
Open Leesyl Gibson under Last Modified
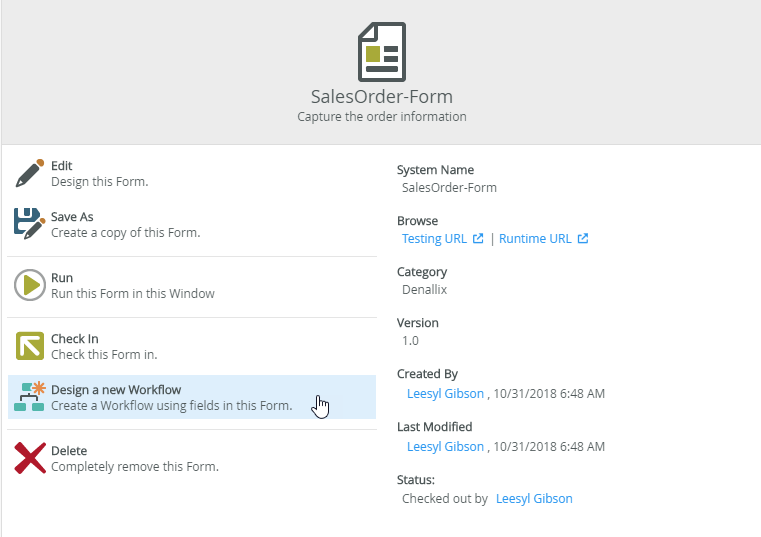[x=445, y=447]
